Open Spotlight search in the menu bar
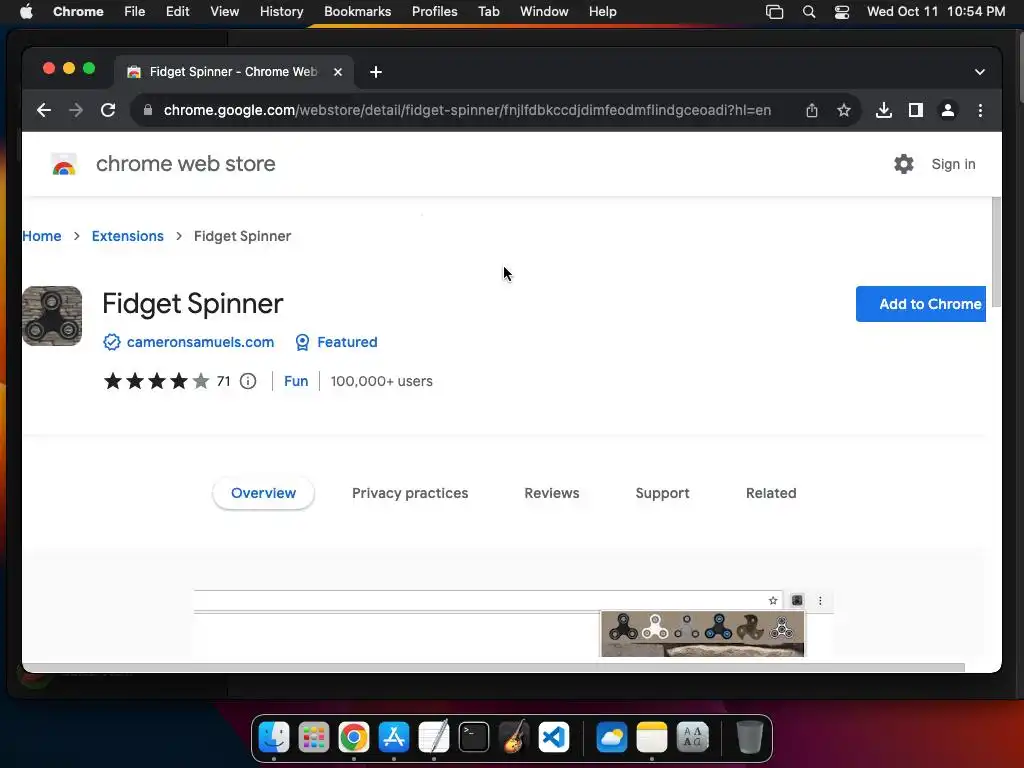 click(808, 12)
